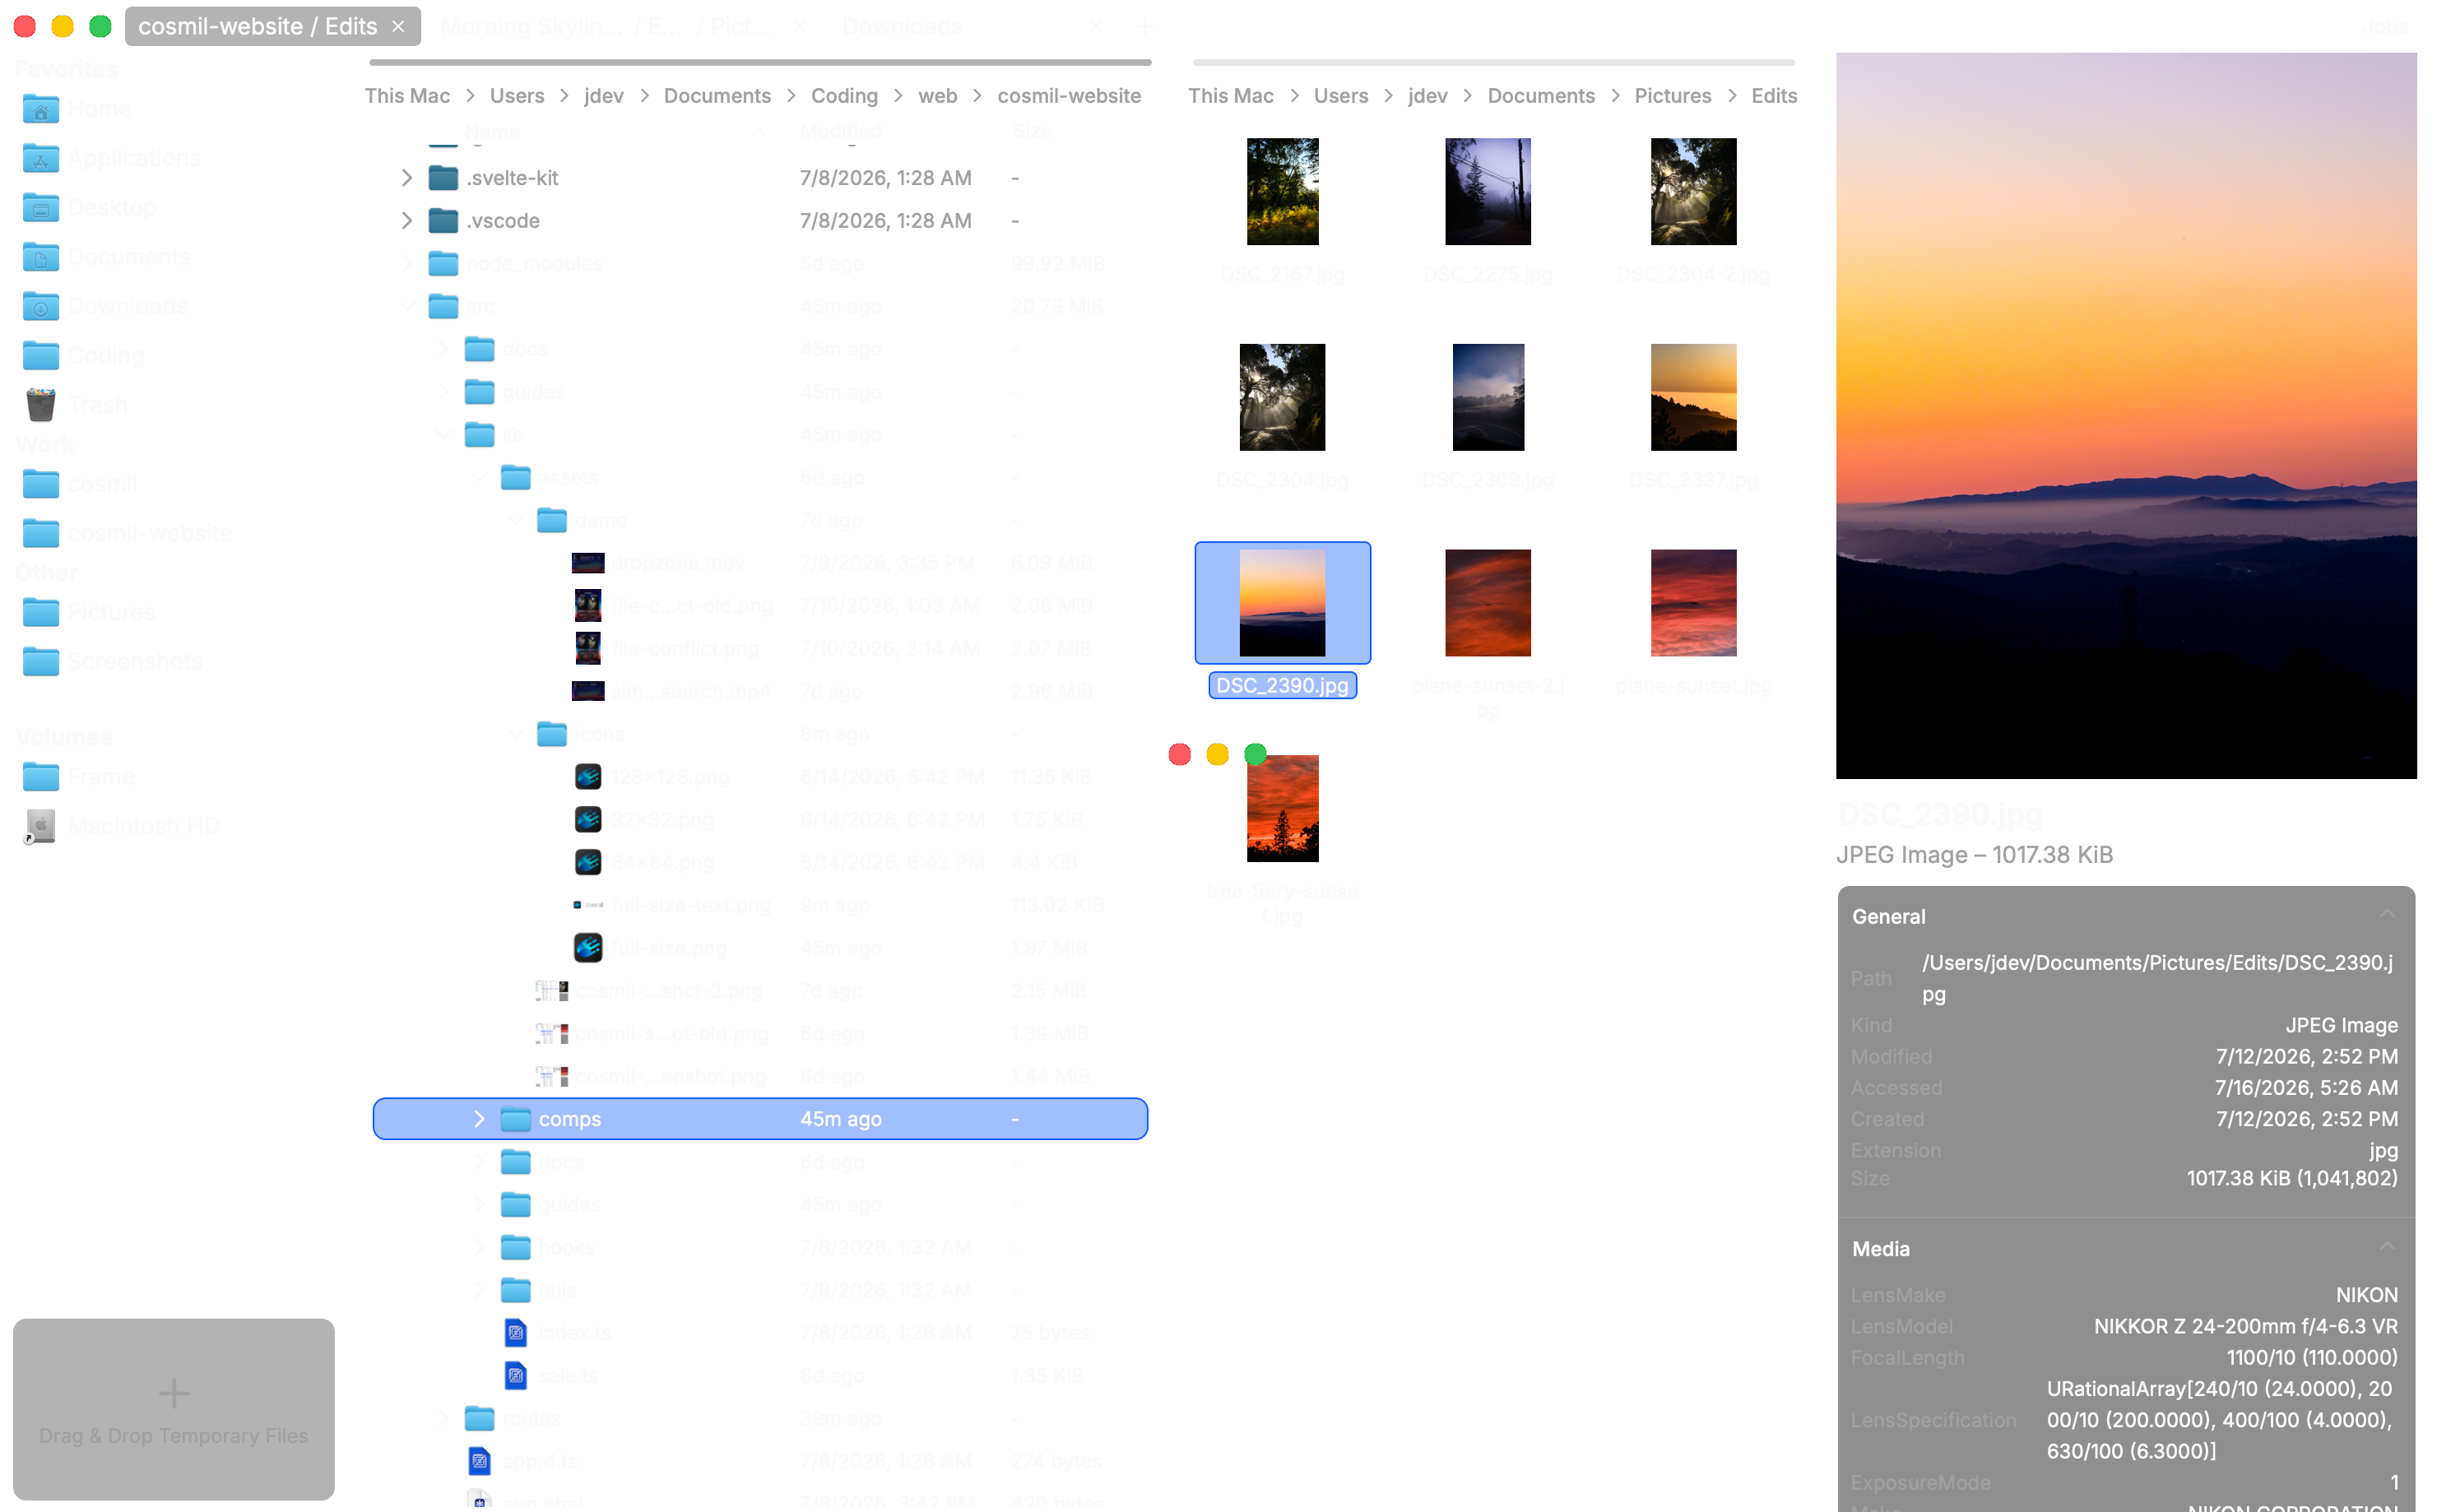The width and height of the screenshot is (2437, 1512).
Task: Select the utils folder icon
Action: 516,1290
